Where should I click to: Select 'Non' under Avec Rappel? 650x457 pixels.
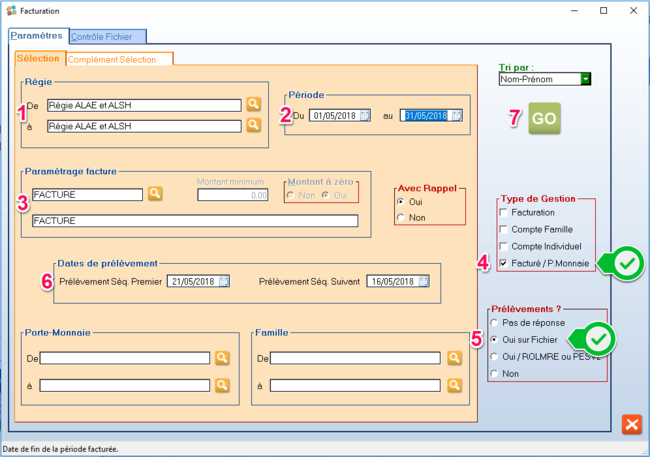403,217
